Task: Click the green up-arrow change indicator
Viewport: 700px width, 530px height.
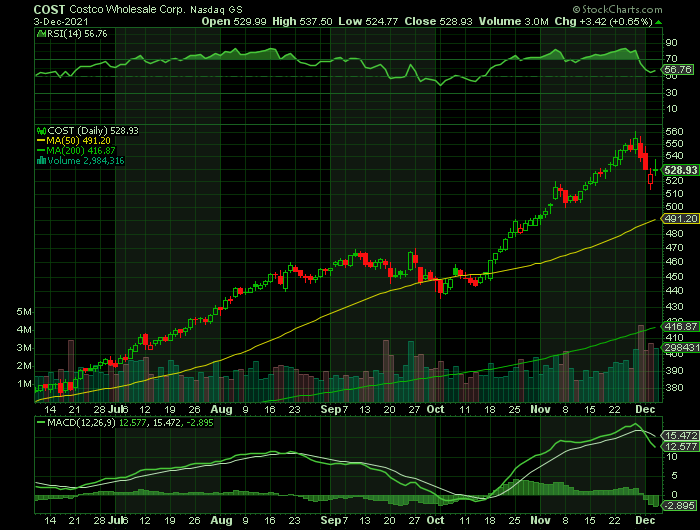Action: click(x=658, y=22)
